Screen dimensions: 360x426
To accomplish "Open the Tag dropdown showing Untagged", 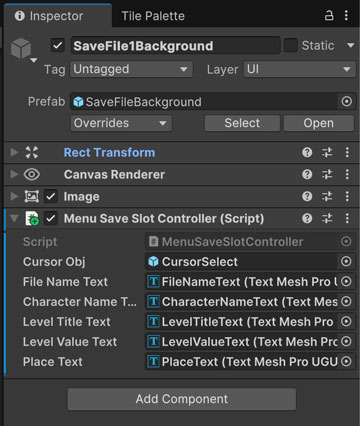I will click(131, 69).
